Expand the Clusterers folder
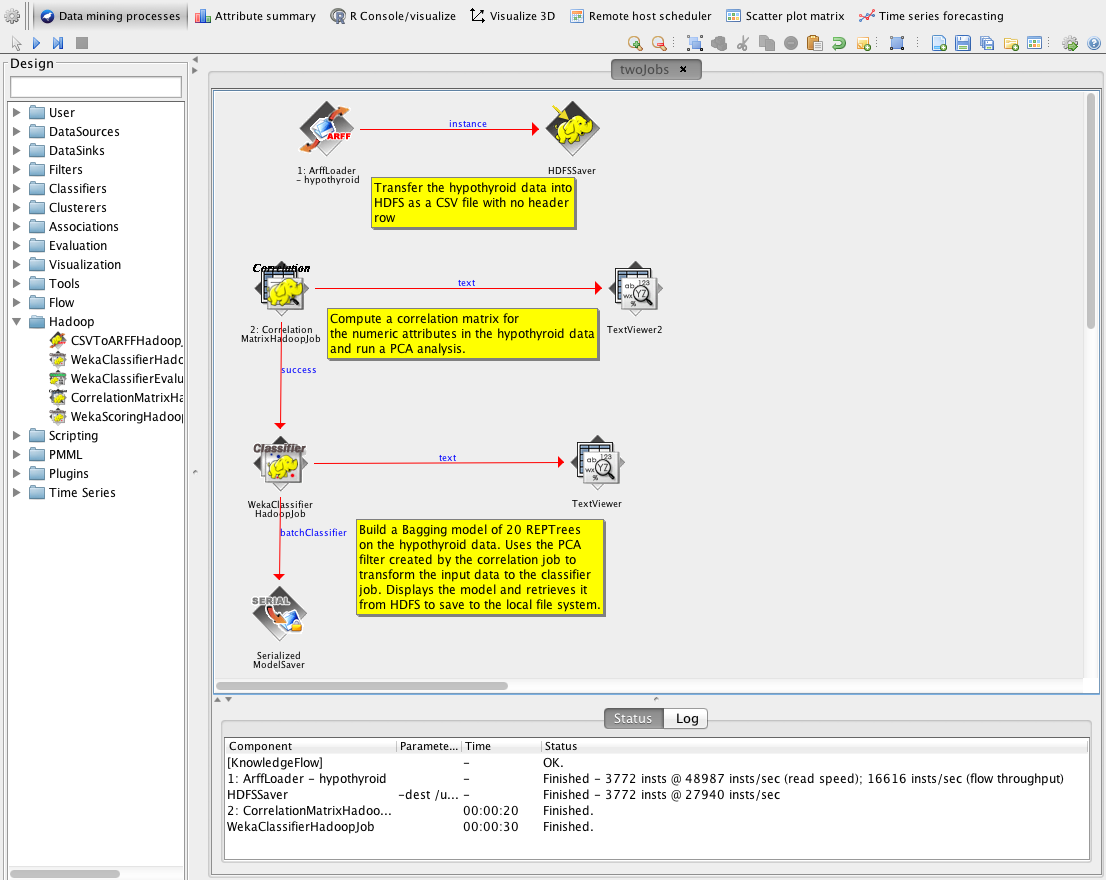This screenshot has height=880, width=1106. click(x=16, y=207)
